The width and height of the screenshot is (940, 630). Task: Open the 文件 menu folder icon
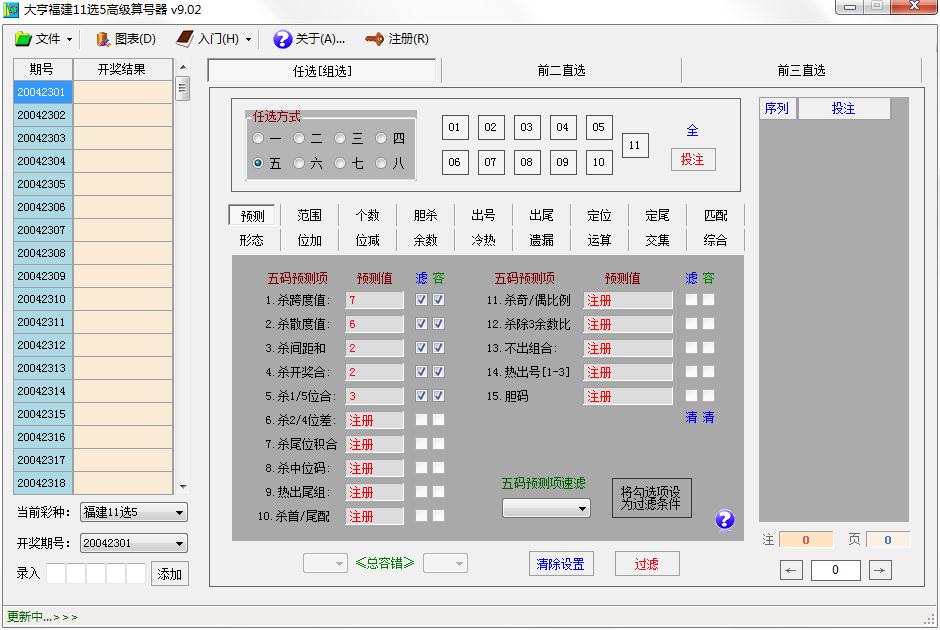(x=23, y=39)
